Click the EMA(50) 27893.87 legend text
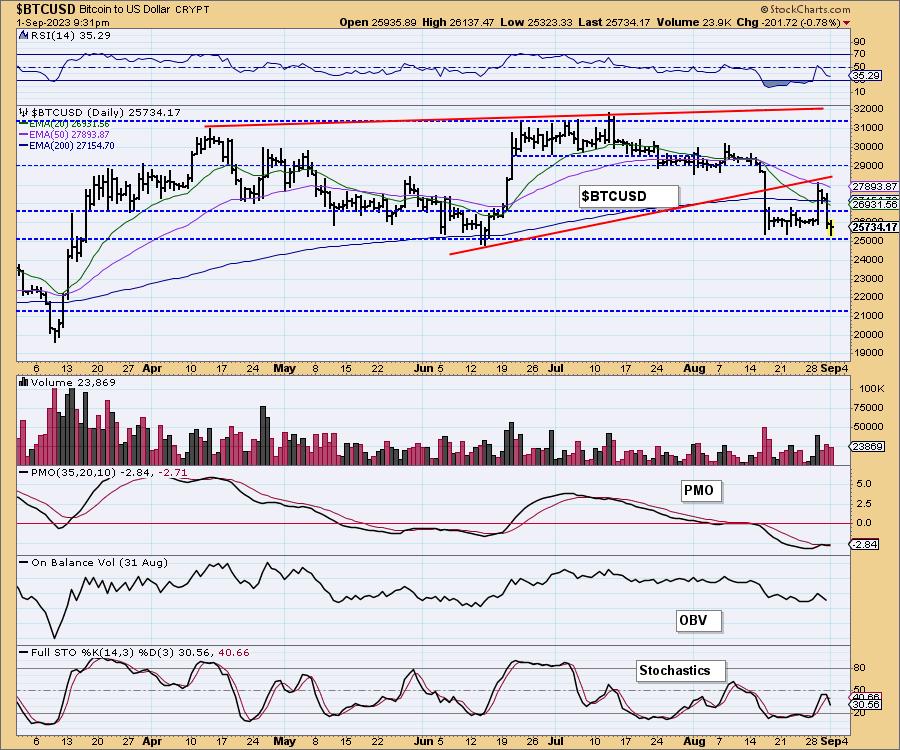The image size is (900, 750). (x=69, y=134)
